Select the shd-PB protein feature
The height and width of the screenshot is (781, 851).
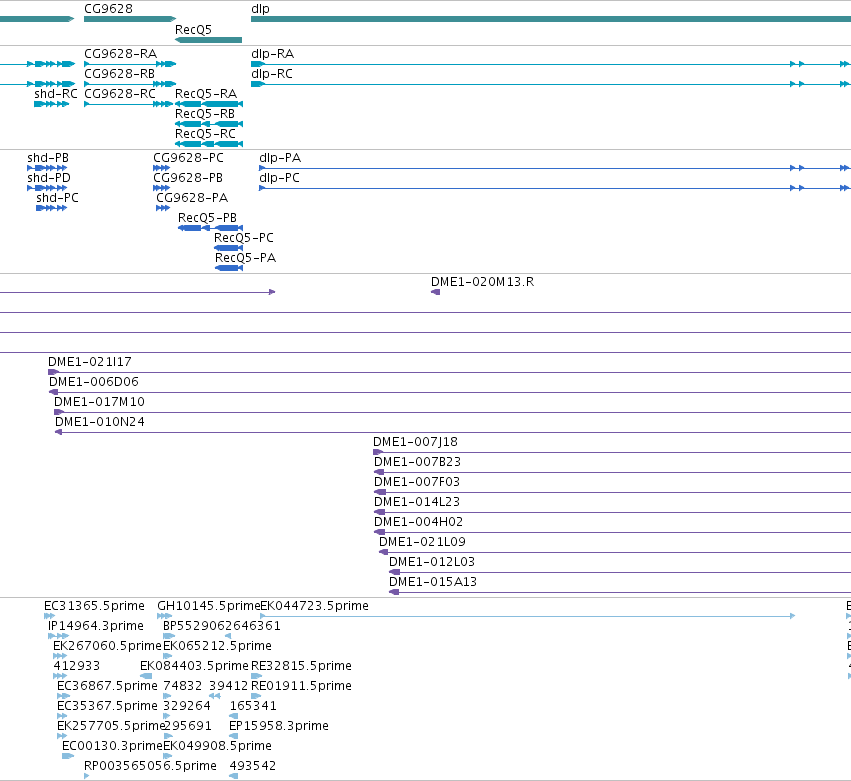pyautogui.click(x=47, y=168)
